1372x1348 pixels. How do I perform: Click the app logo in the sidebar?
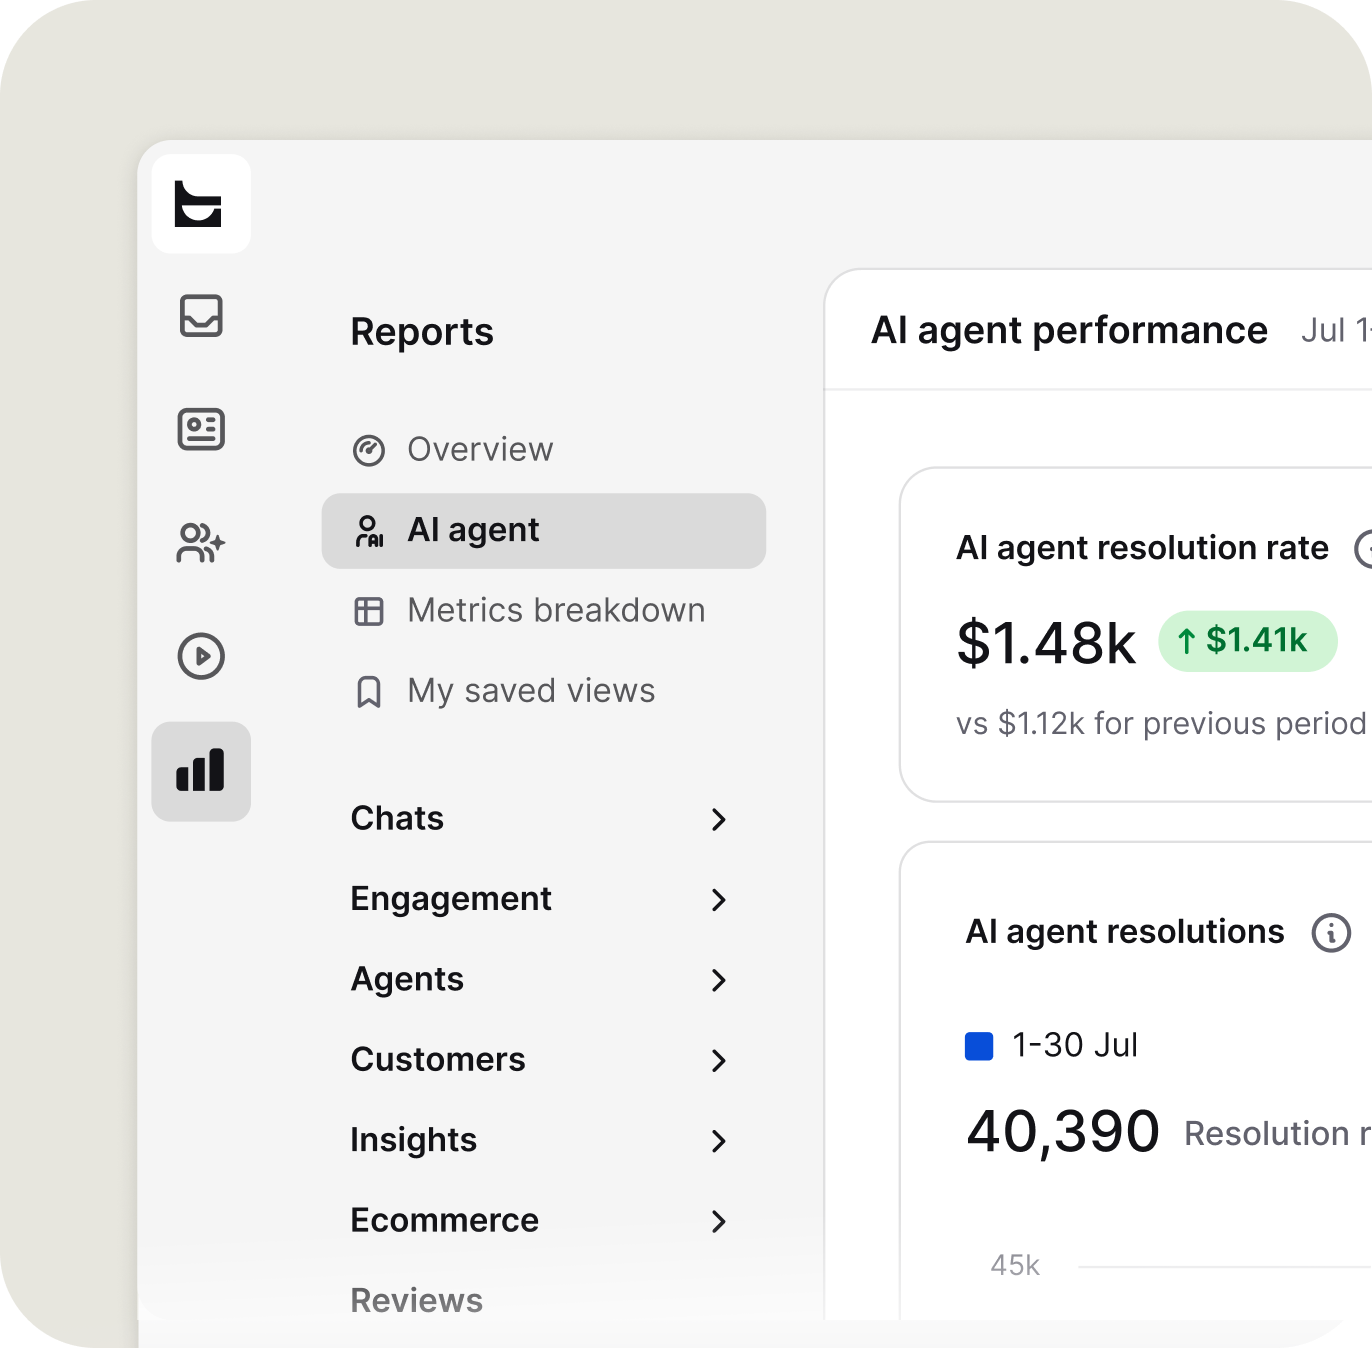point(200,204)
